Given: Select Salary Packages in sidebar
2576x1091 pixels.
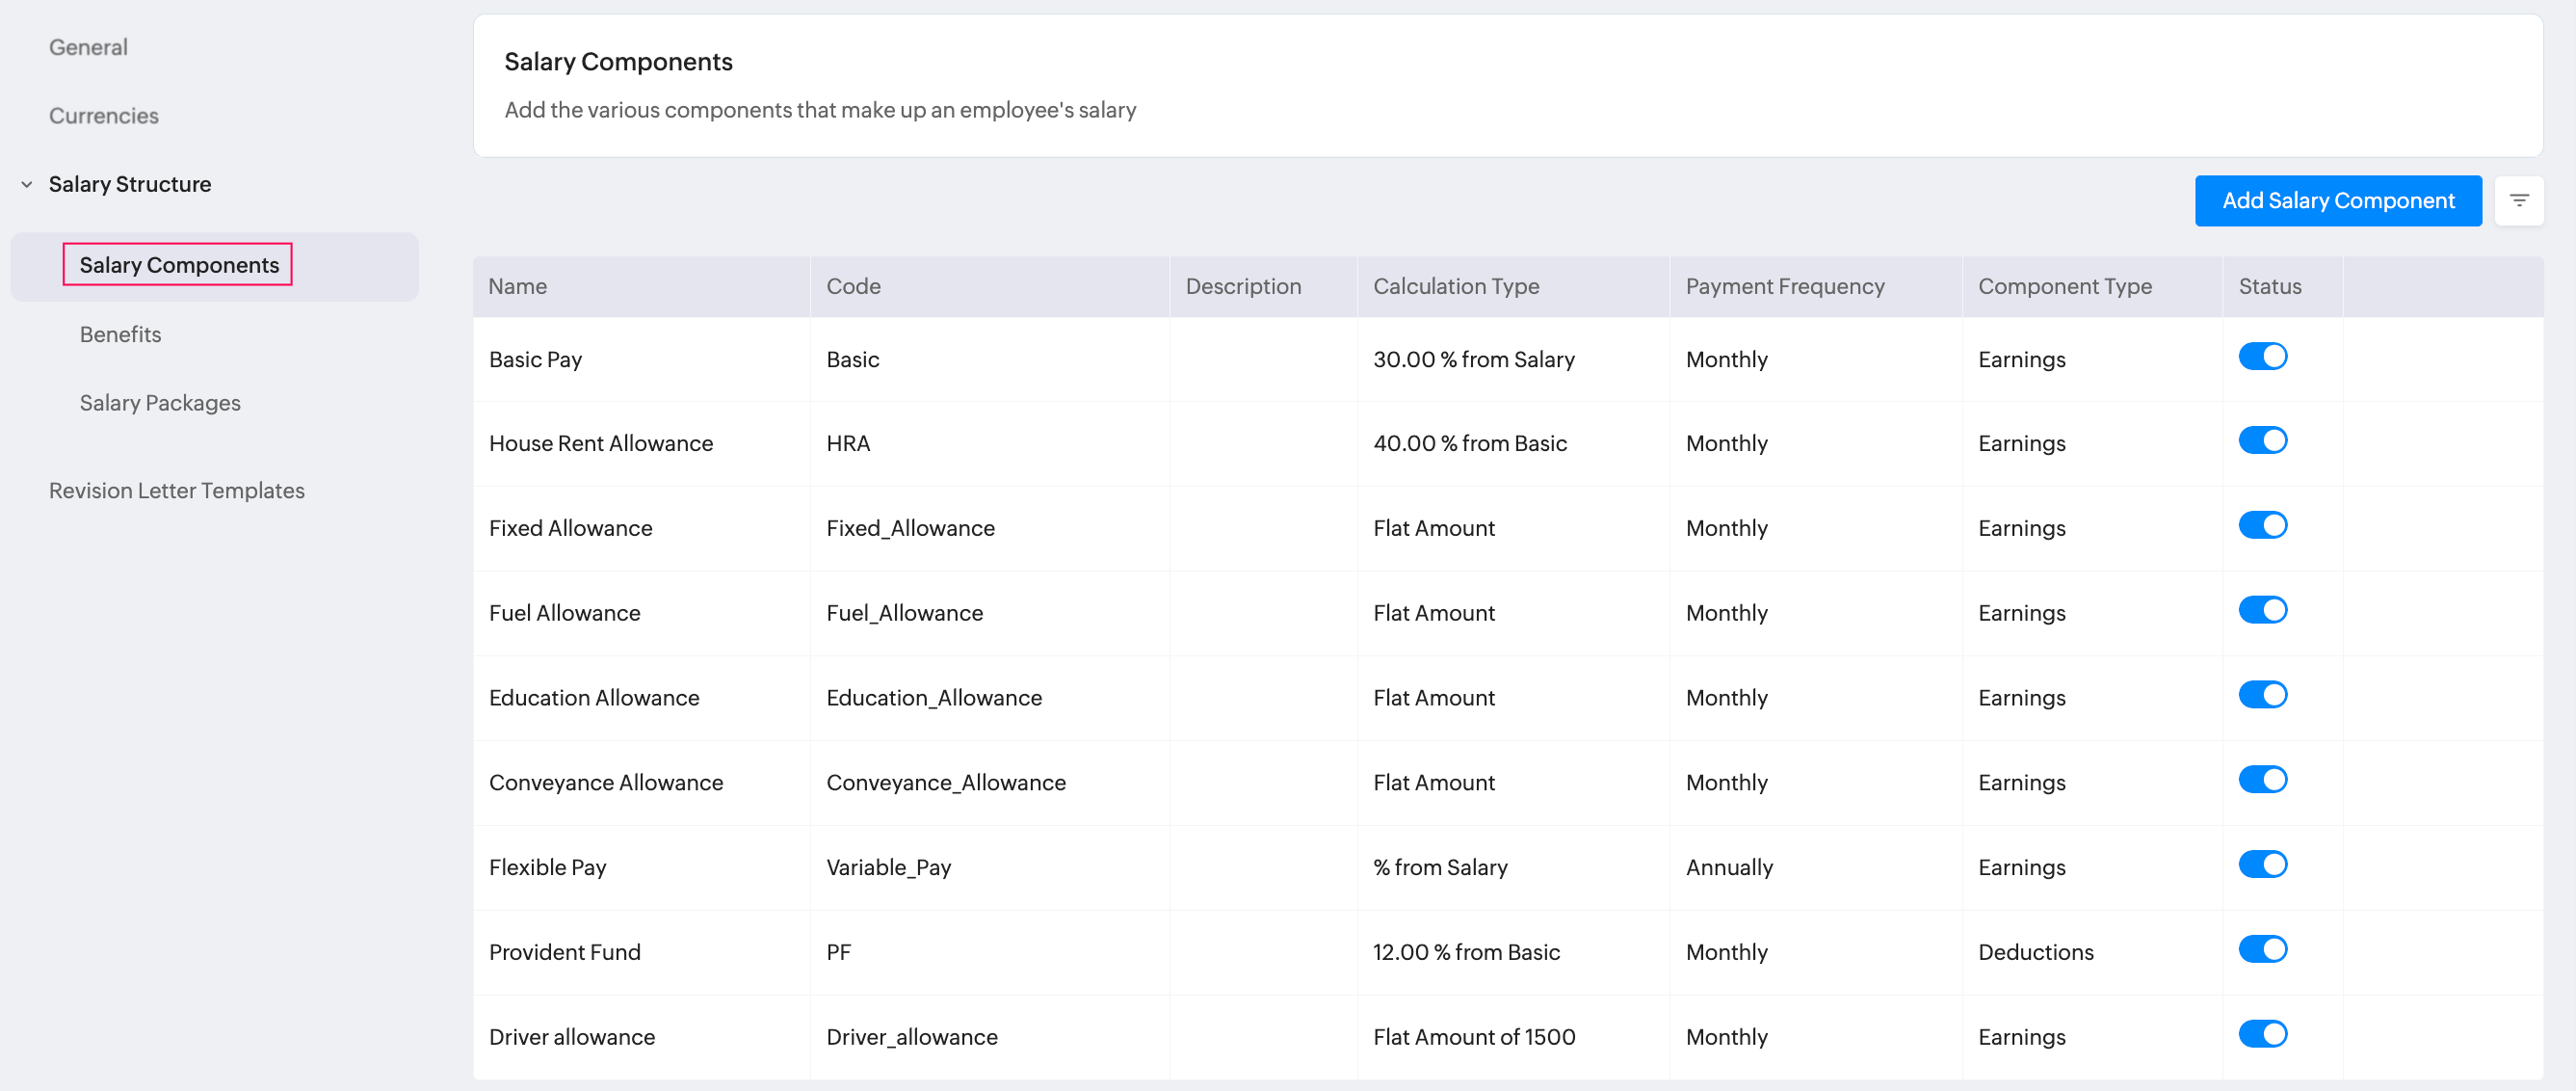Looking at the screenshot, I should (x=160, y=404).
